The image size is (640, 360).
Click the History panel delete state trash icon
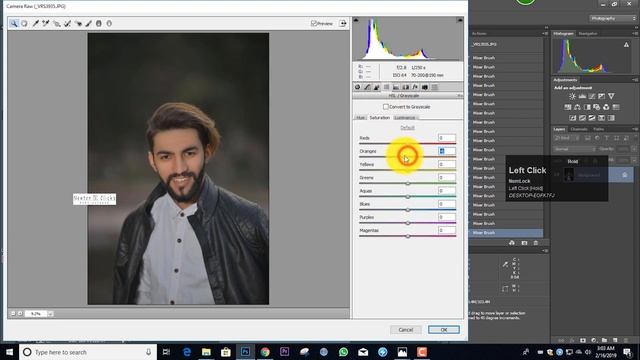(x=536, y=243)
